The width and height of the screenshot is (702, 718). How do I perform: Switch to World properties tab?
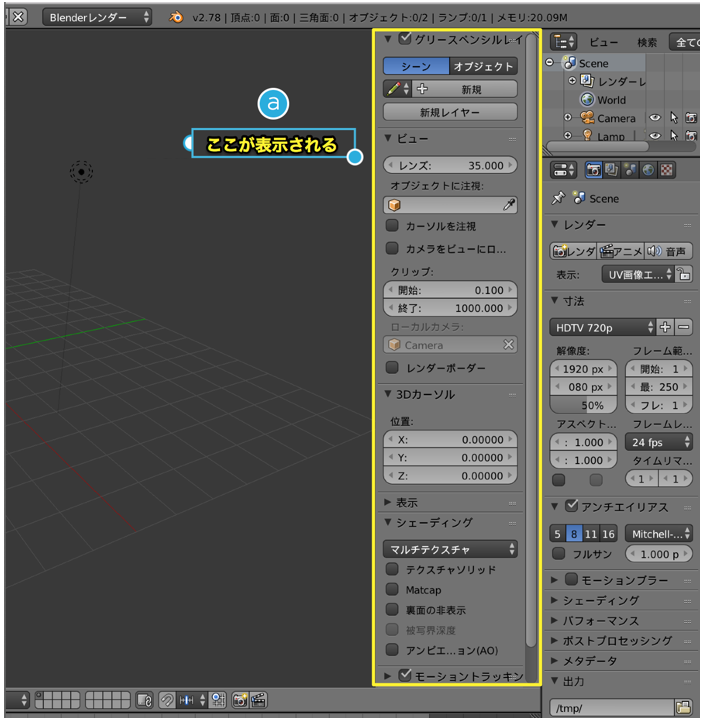point(648,170)
